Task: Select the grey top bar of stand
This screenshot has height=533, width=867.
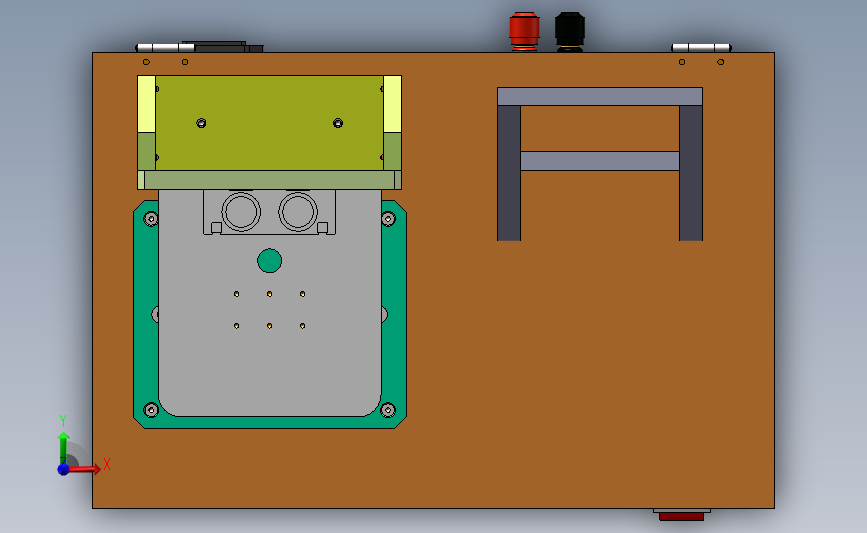Action: (x=600, y=96)
